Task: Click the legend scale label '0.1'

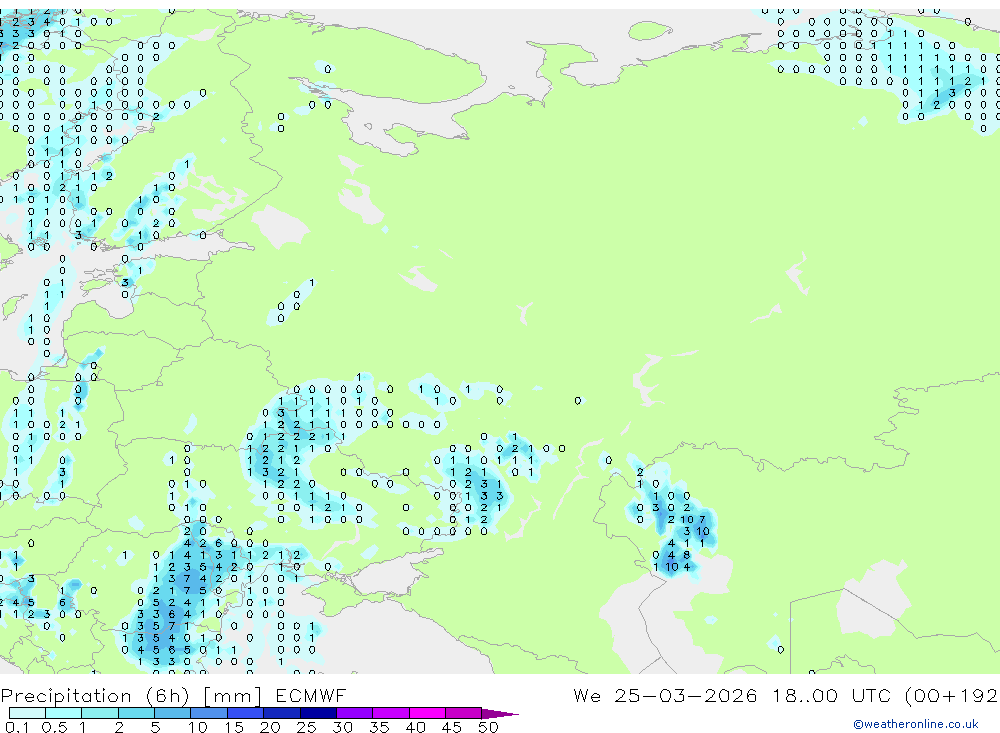Action: tap(17, 727)
